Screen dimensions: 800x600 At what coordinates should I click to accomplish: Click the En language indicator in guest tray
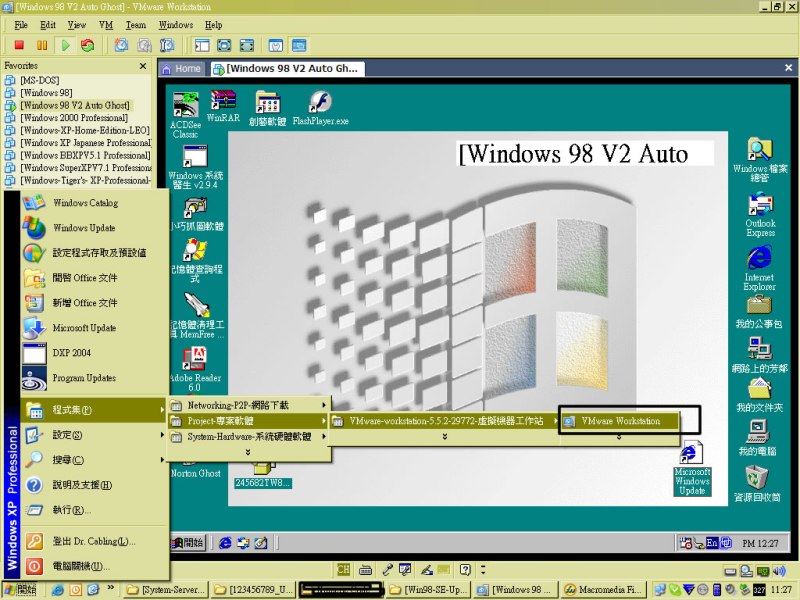pyautogui.click(x=712, y=543)
